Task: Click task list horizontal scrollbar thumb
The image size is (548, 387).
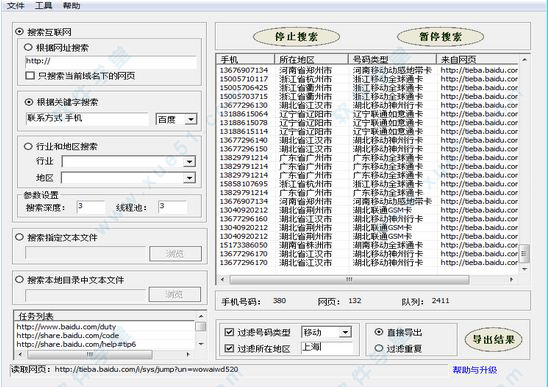Action: (x=90, y=354)
